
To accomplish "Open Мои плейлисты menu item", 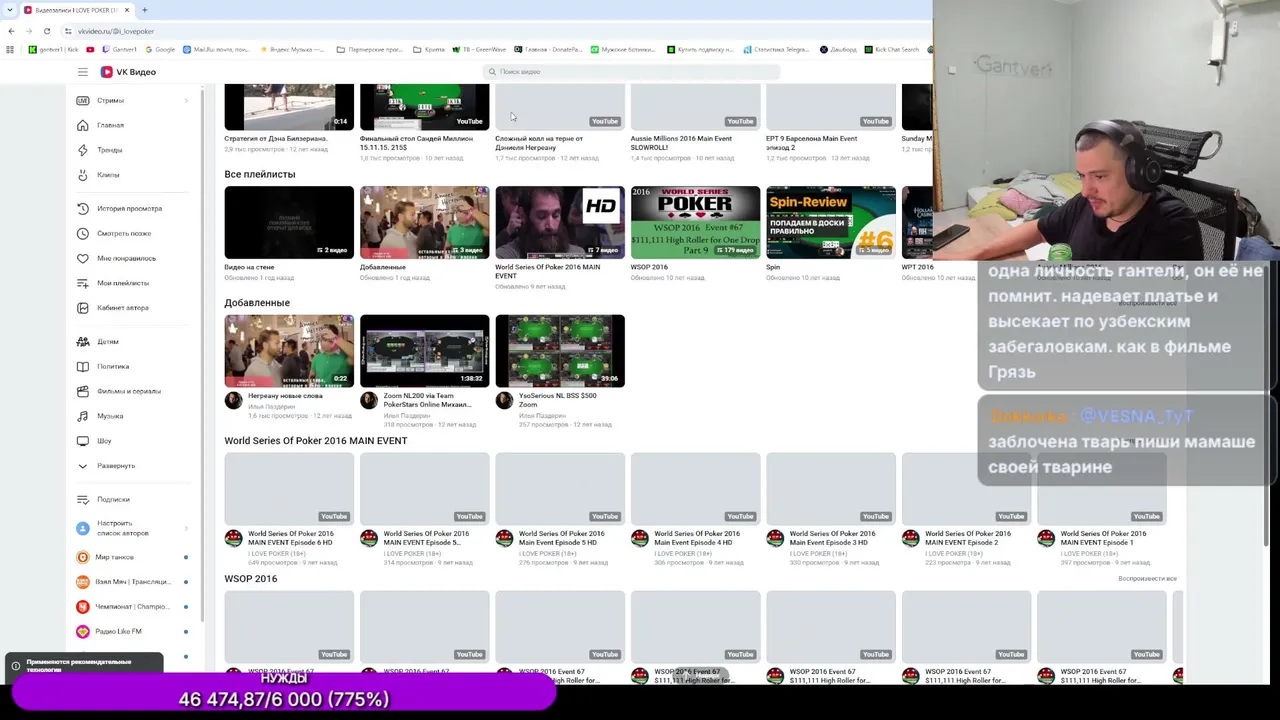I will pos(123,283).
